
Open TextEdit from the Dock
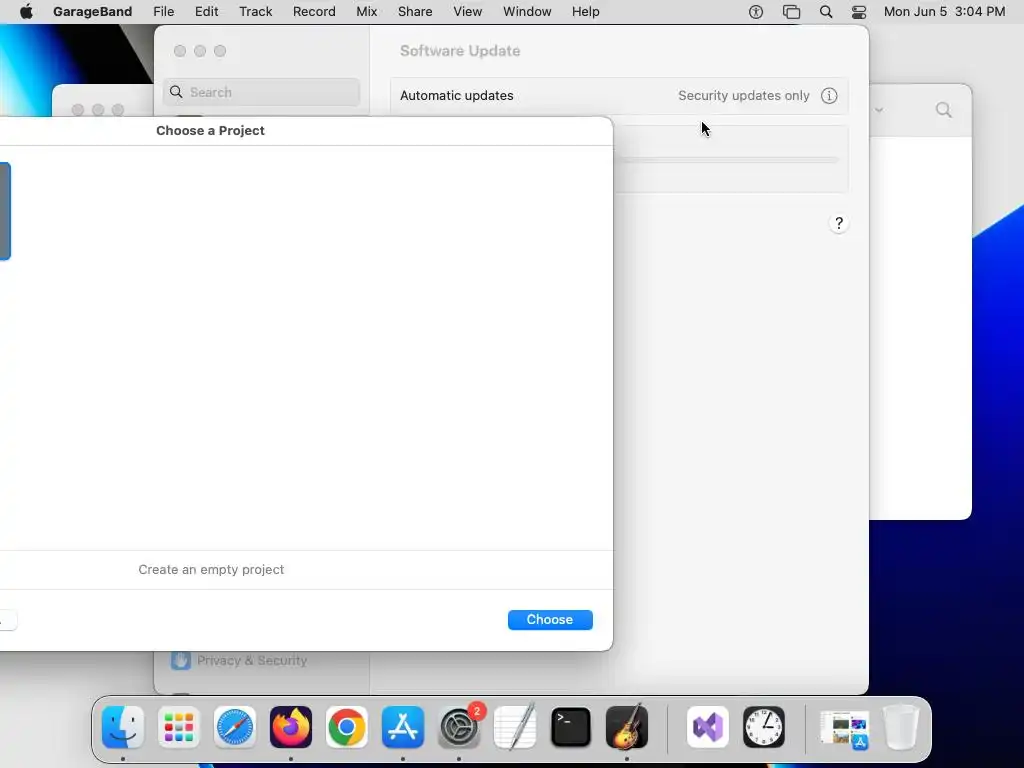pyautogui.click(x=515, y=727)
